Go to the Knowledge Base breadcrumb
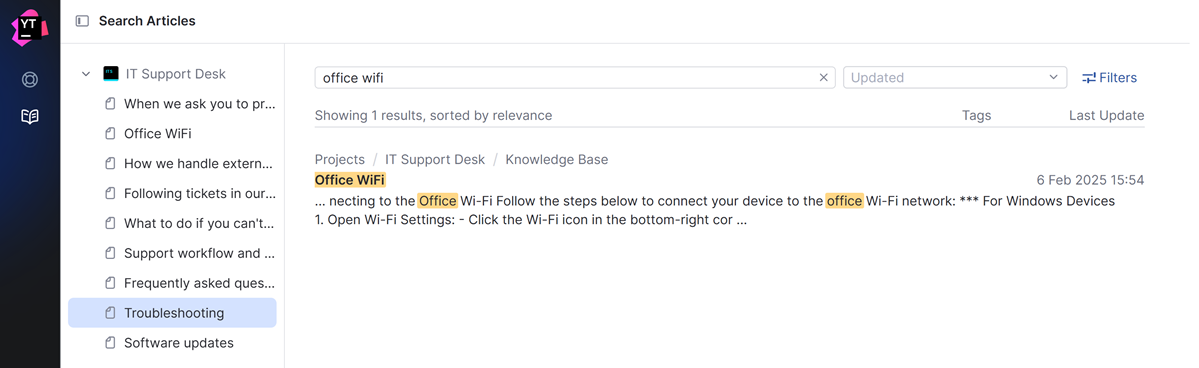The width and height of the screenshot is (1199, 368). pos(557,159)
